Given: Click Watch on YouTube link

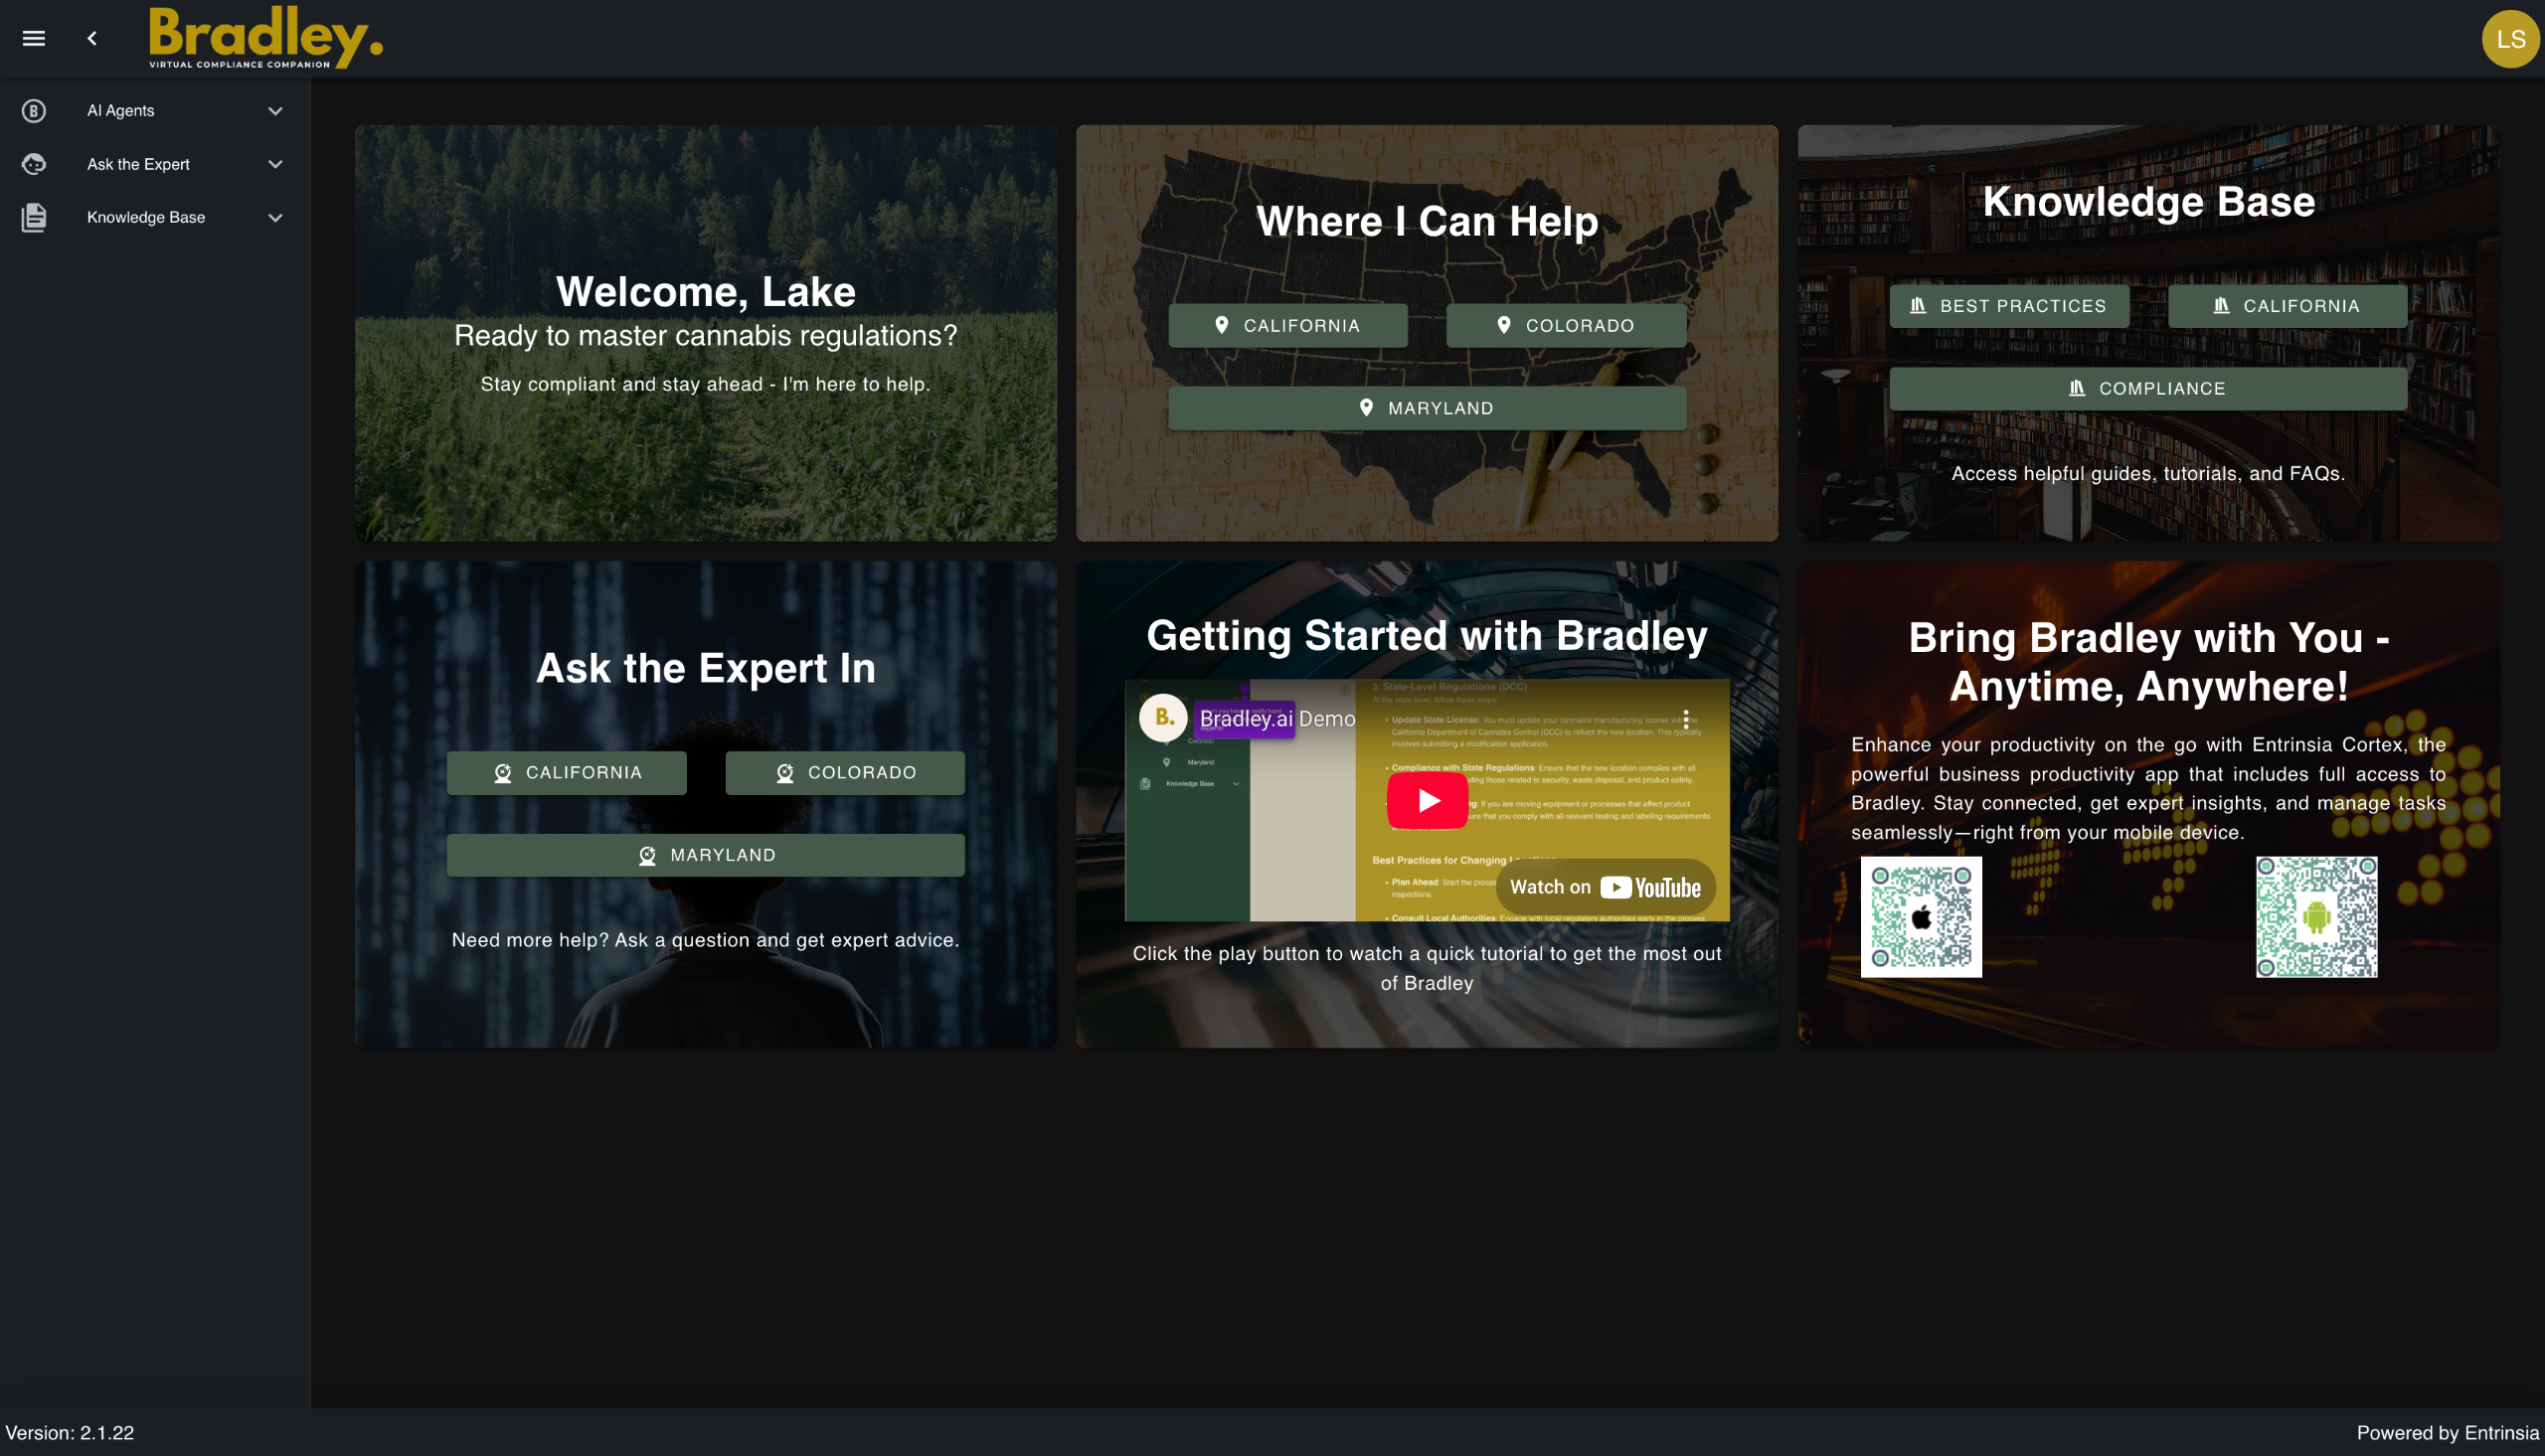Looking at the screenshot, I should pyautogui.click(x=1605, y=887).
